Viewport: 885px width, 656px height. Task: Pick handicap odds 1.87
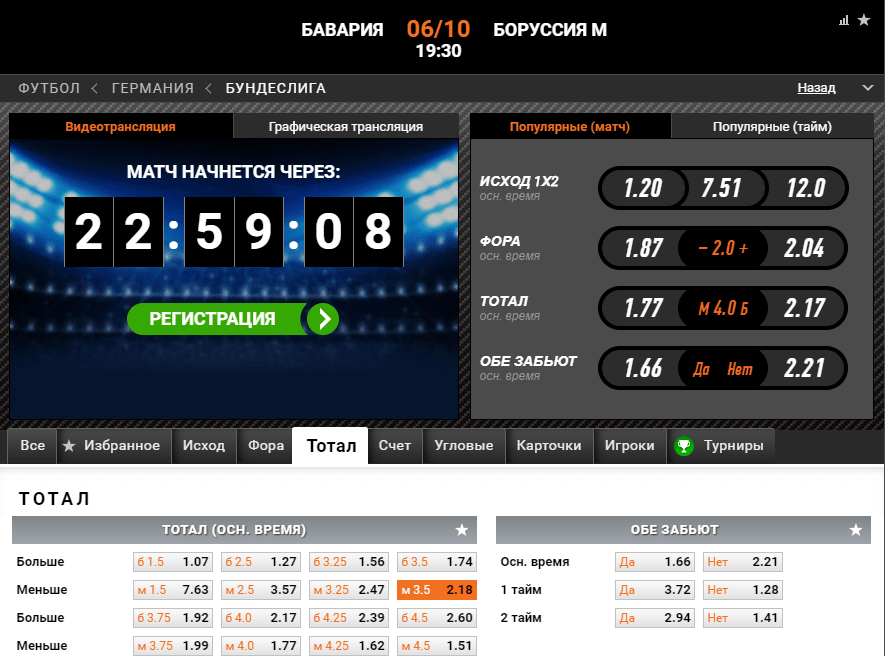pos(643,248)
